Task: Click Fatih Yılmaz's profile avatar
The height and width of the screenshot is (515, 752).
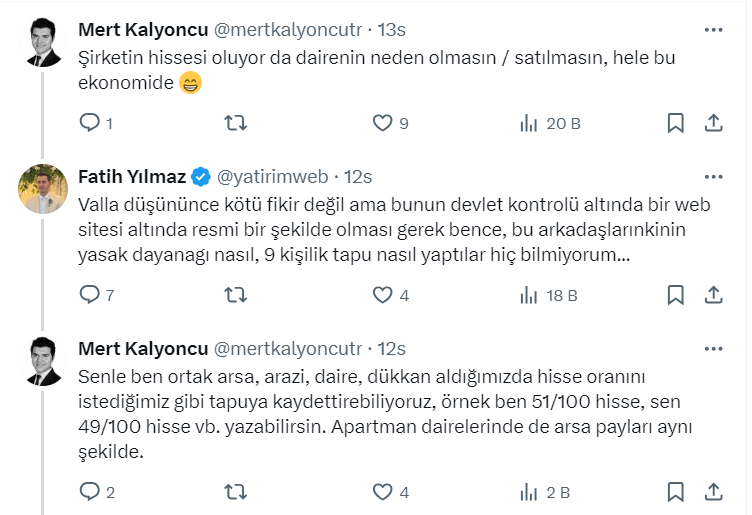Action: (x=44, y=188)
